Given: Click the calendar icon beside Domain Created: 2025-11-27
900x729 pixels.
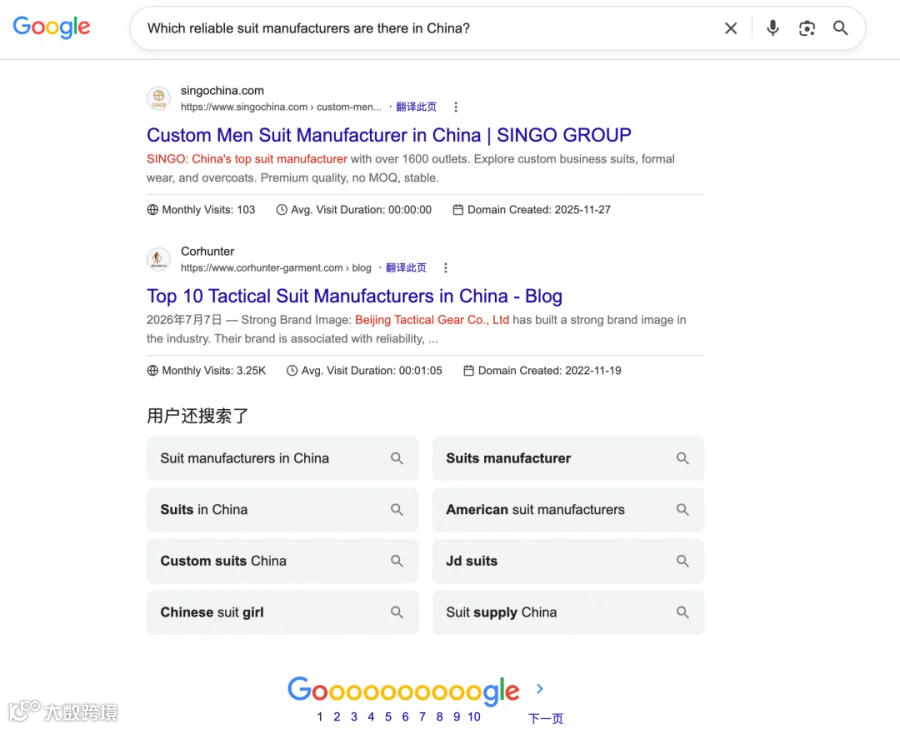Looking at the screenshot, I should [457, 210].
